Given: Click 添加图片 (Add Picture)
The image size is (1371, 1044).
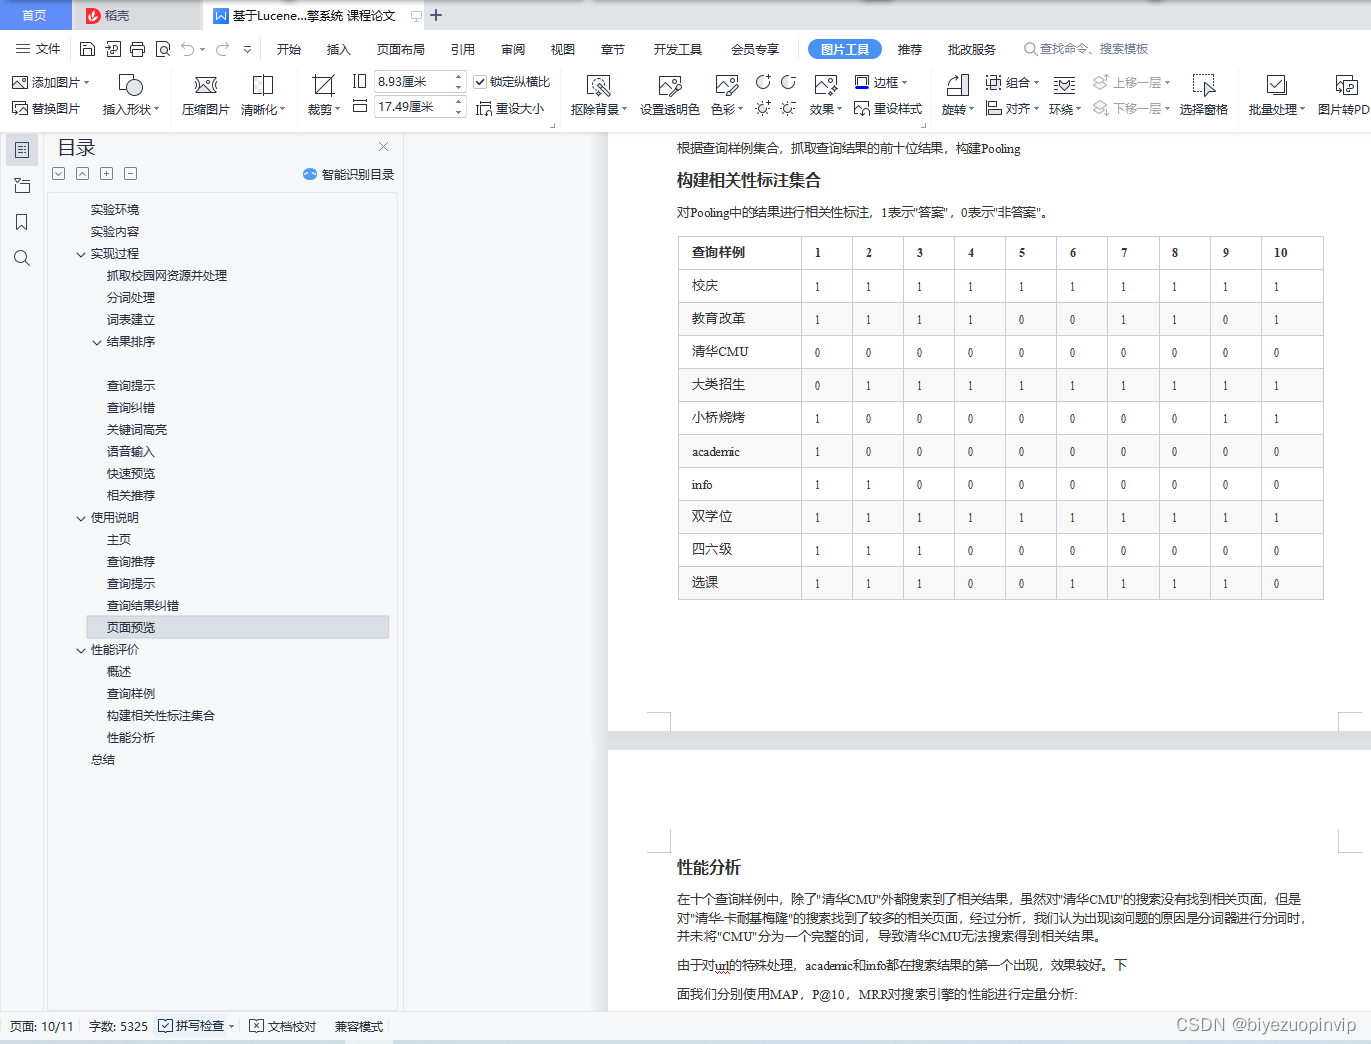Looking at the screenshot, I should click(x=50, y=82).
